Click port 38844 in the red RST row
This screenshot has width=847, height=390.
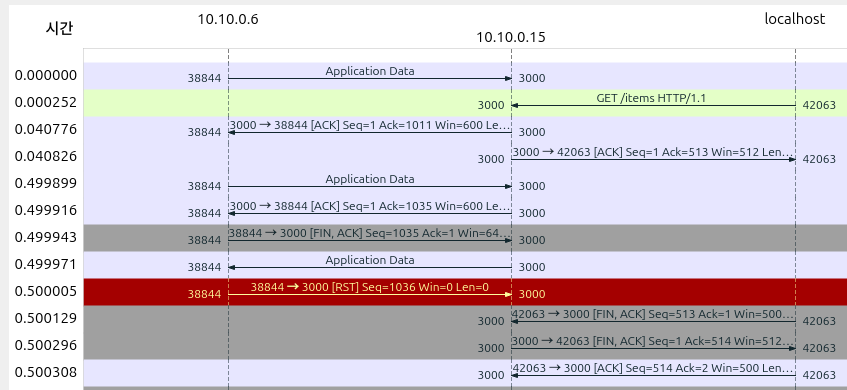[x=204, y=294]
